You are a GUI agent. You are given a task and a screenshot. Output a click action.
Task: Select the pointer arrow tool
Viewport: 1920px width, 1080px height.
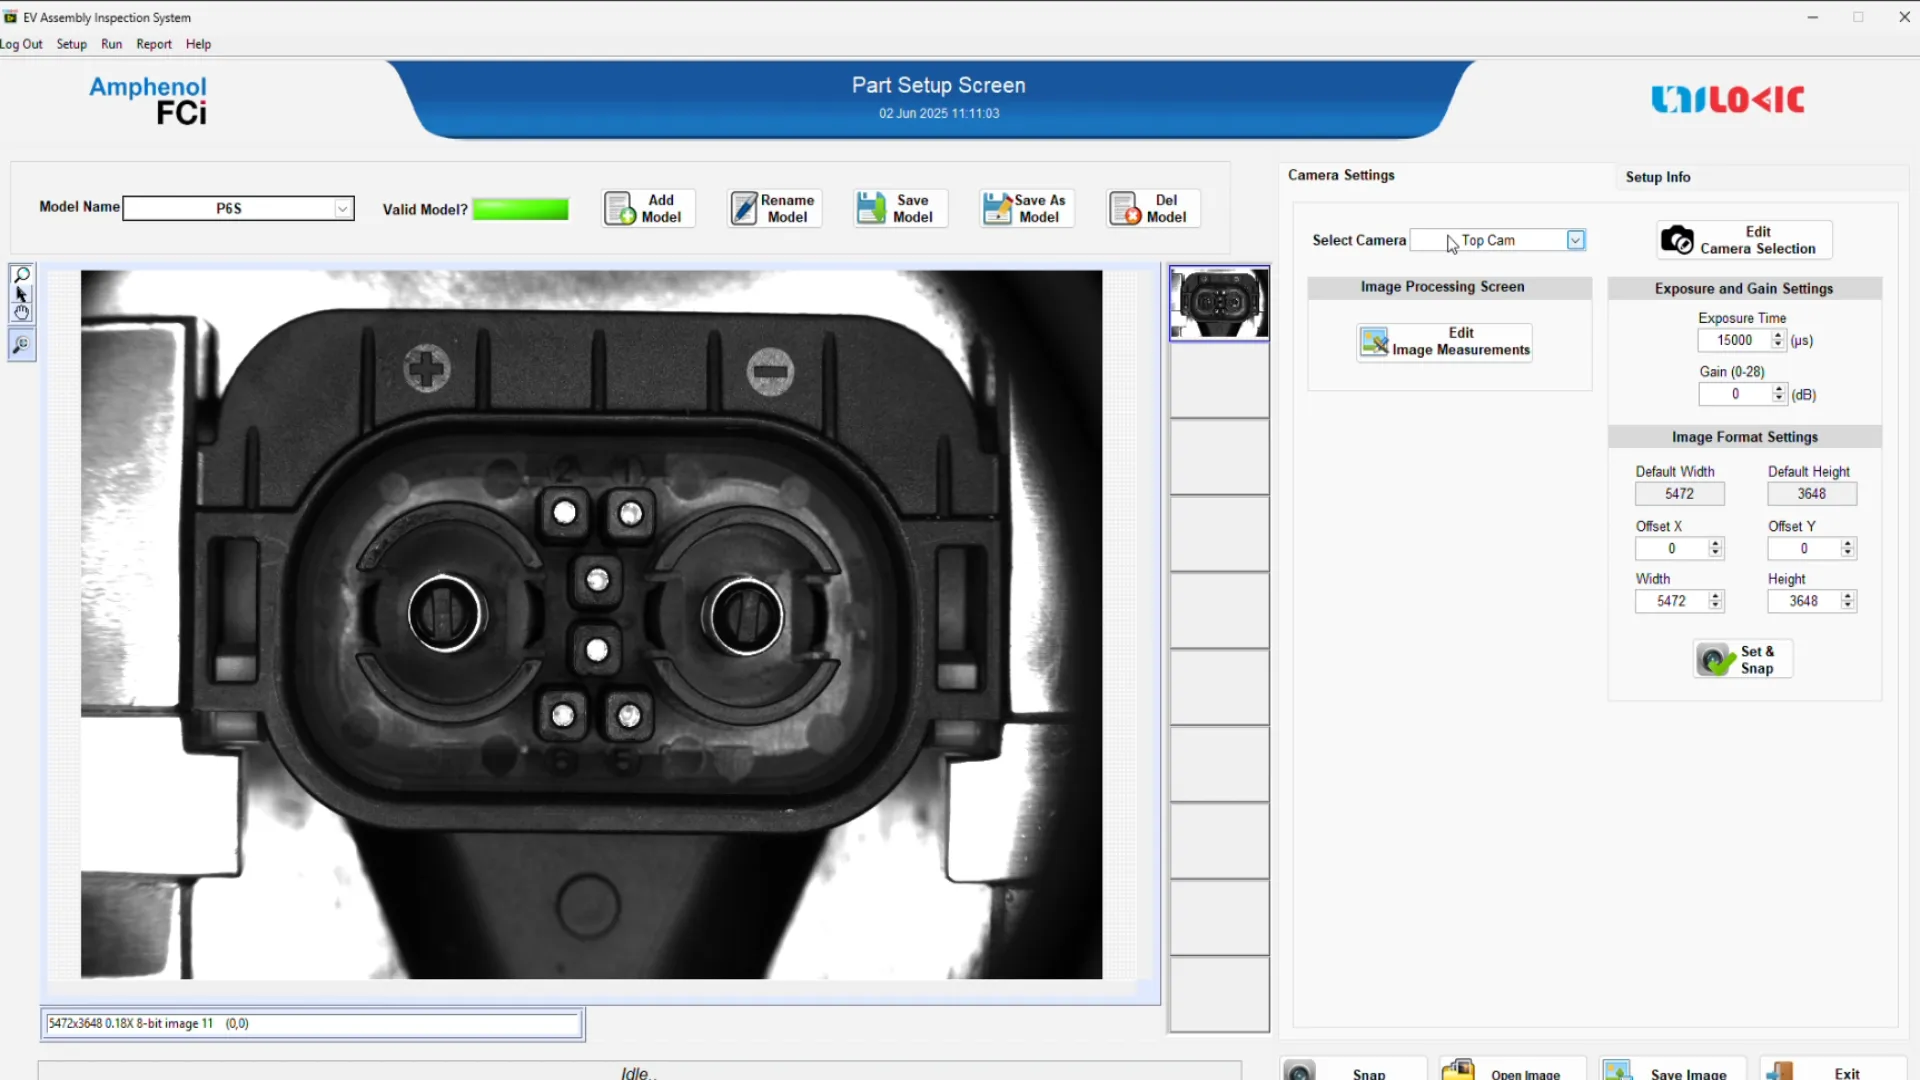(21, 294)
